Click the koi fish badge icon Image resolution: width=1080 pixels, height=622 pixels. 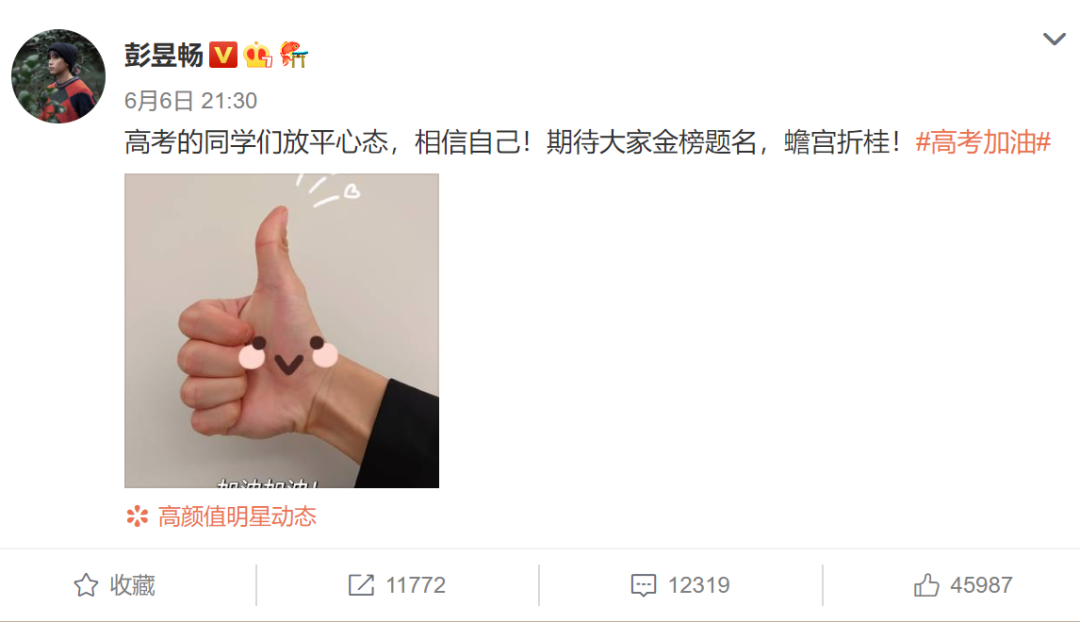(x=293, y=54)
